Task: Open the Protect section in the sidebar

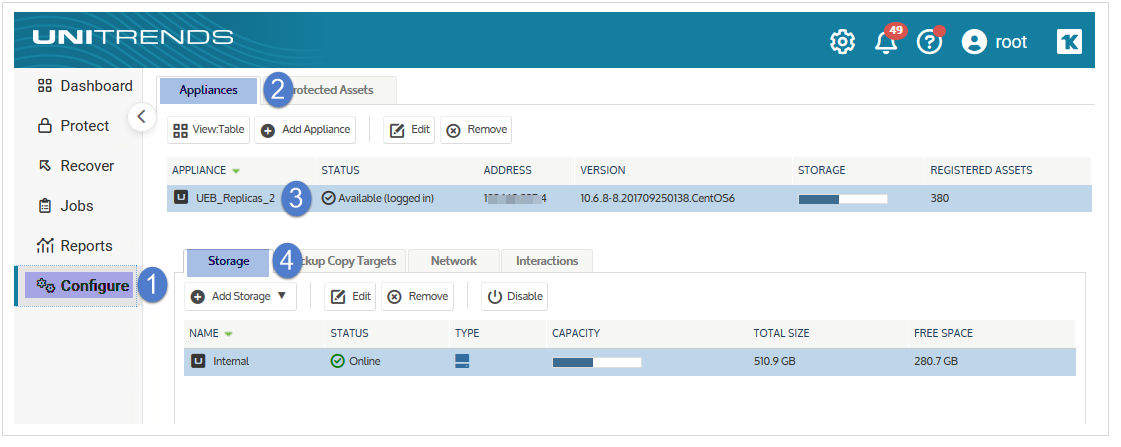Action: (74, 126)
